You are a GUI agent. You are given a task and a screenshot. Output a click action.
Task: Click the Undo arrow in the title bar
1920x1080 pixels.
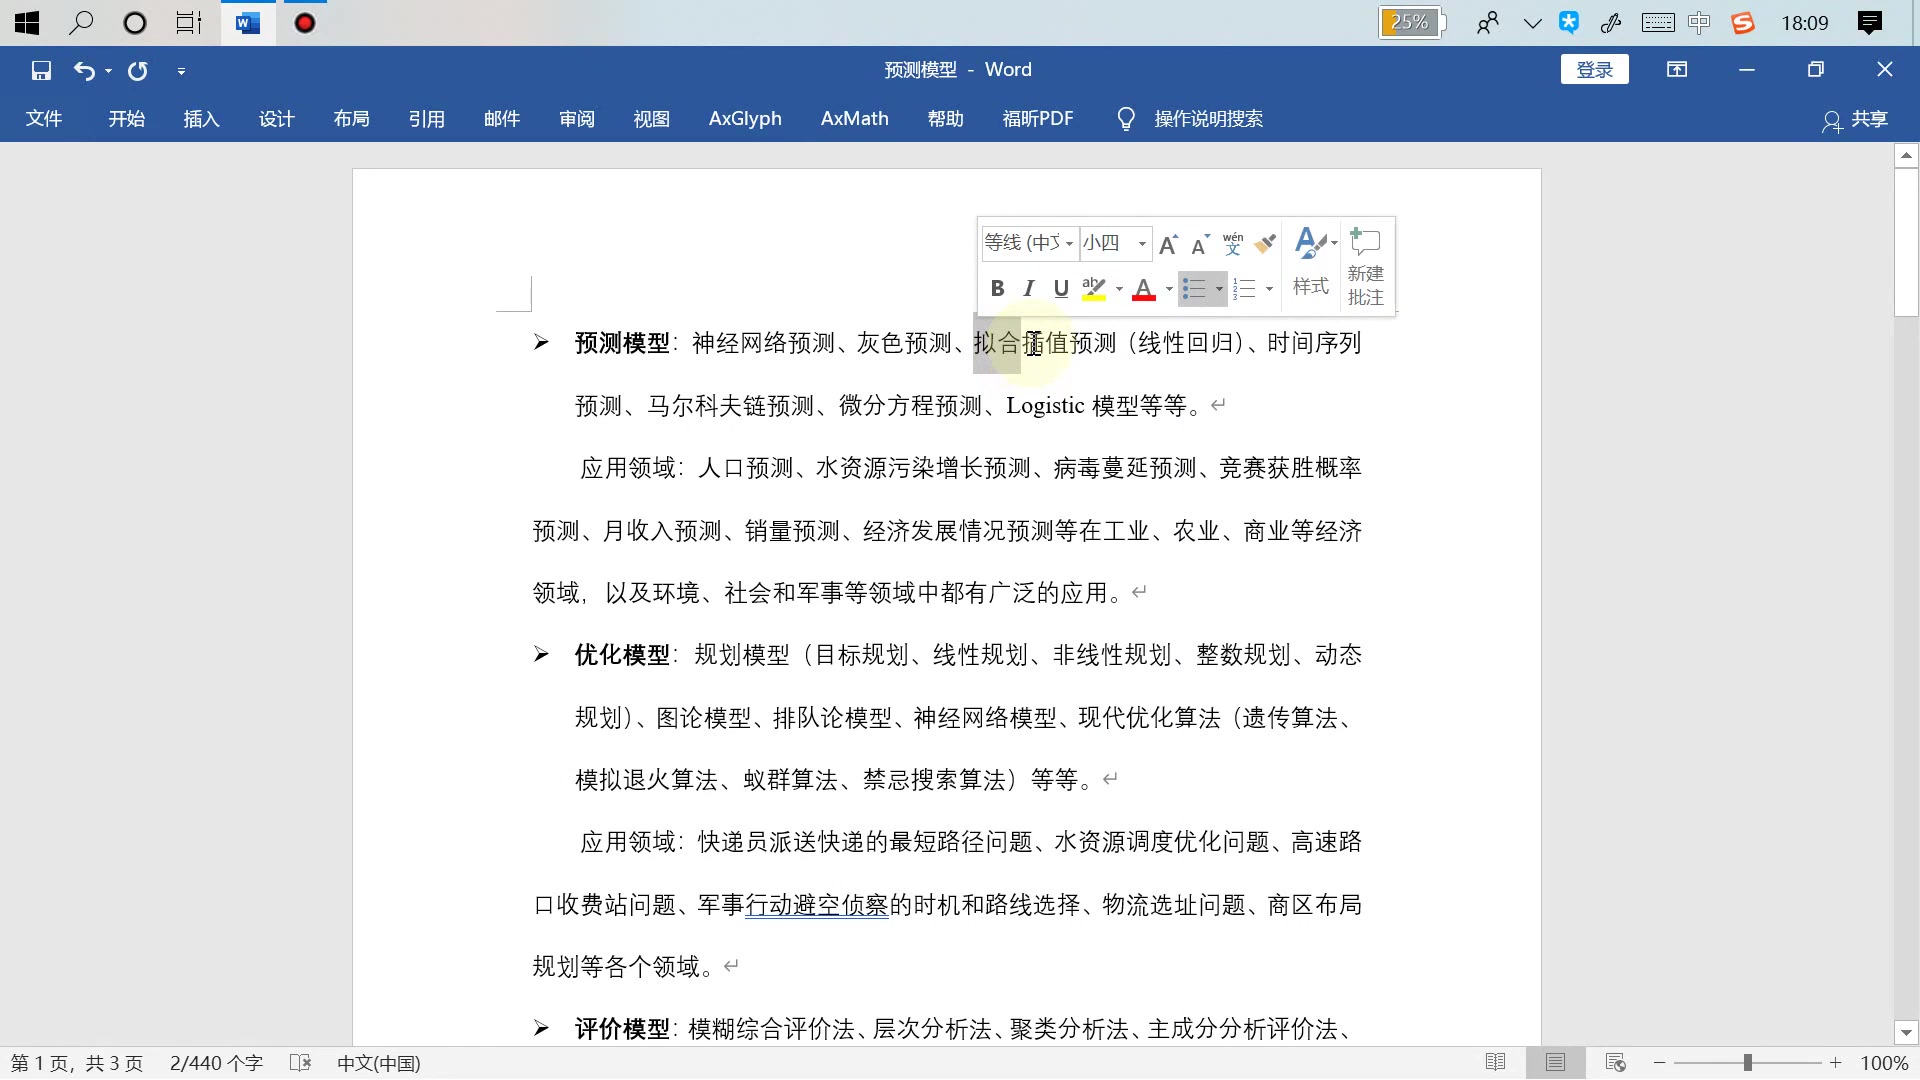click(x=84, y=70)
